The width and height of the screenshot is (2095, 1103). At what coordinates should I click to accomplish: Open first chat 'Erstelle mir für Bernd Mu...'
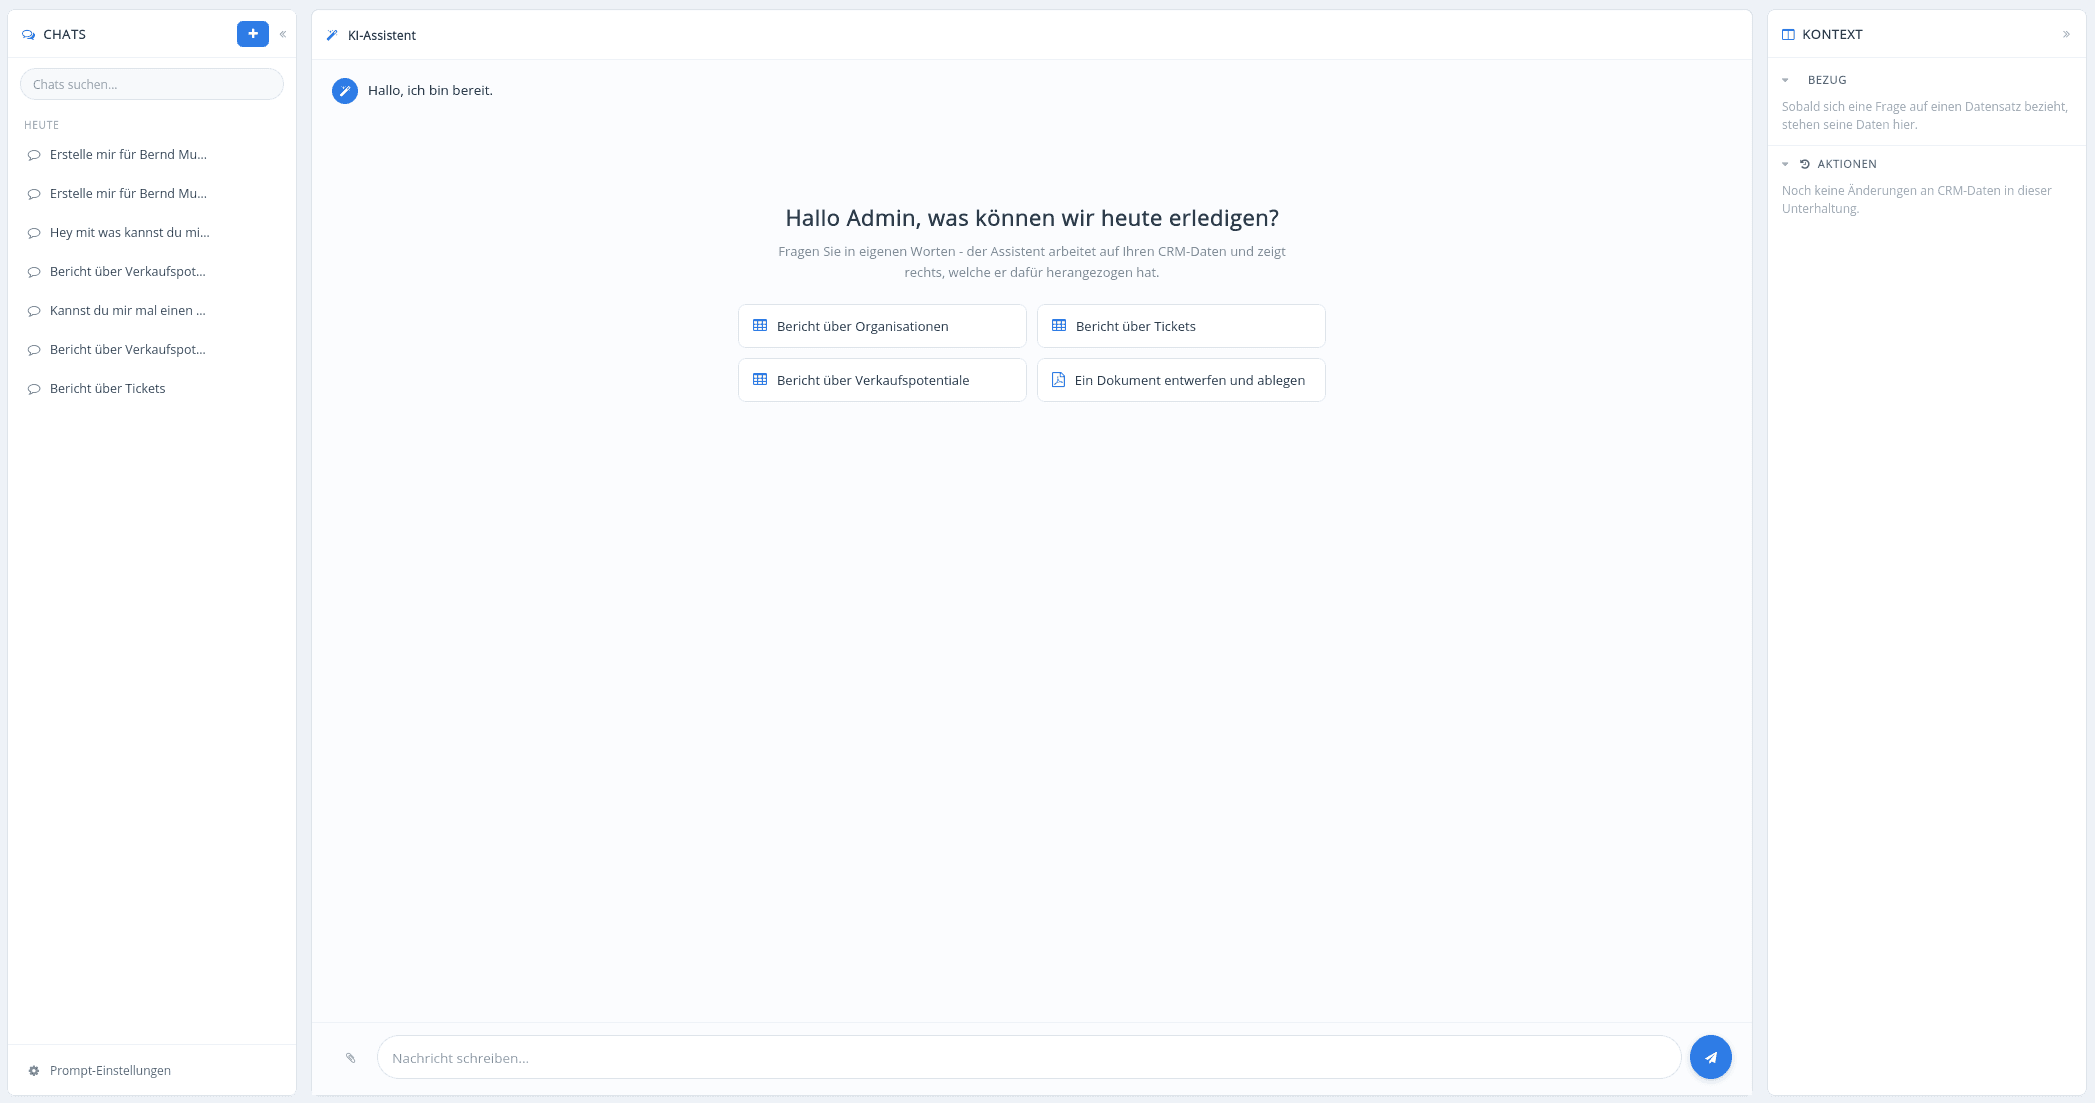point(152,154)
